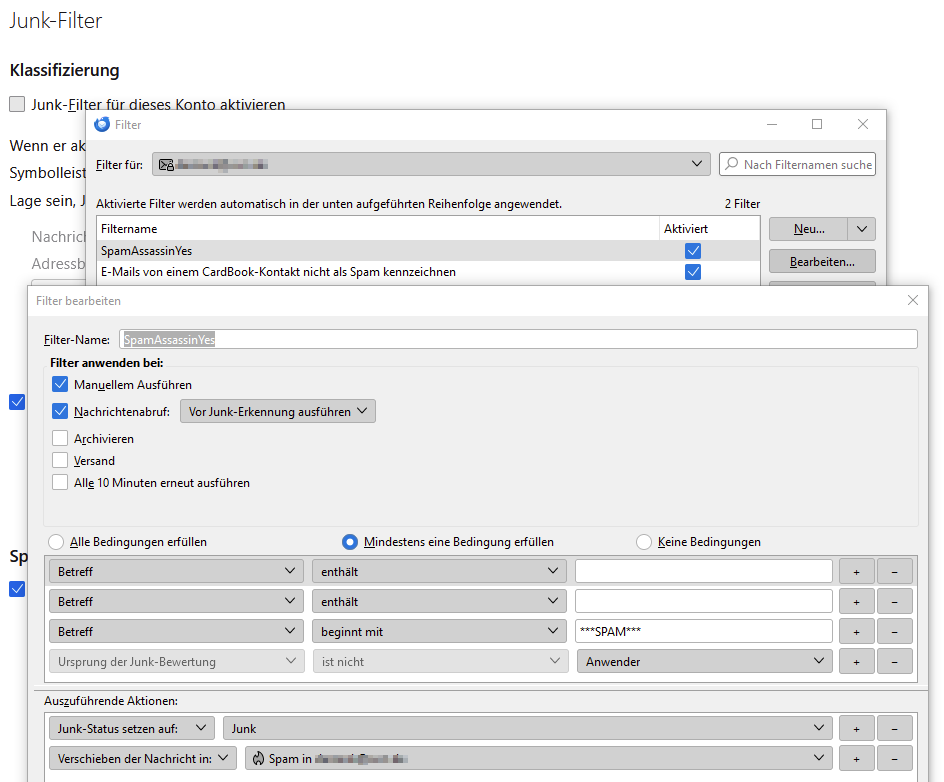This screenshot has height=782, width=944.
Task: Click plus button next to ***SPAM*** condition
Action: pyautogui.click(x=856, y=632)
